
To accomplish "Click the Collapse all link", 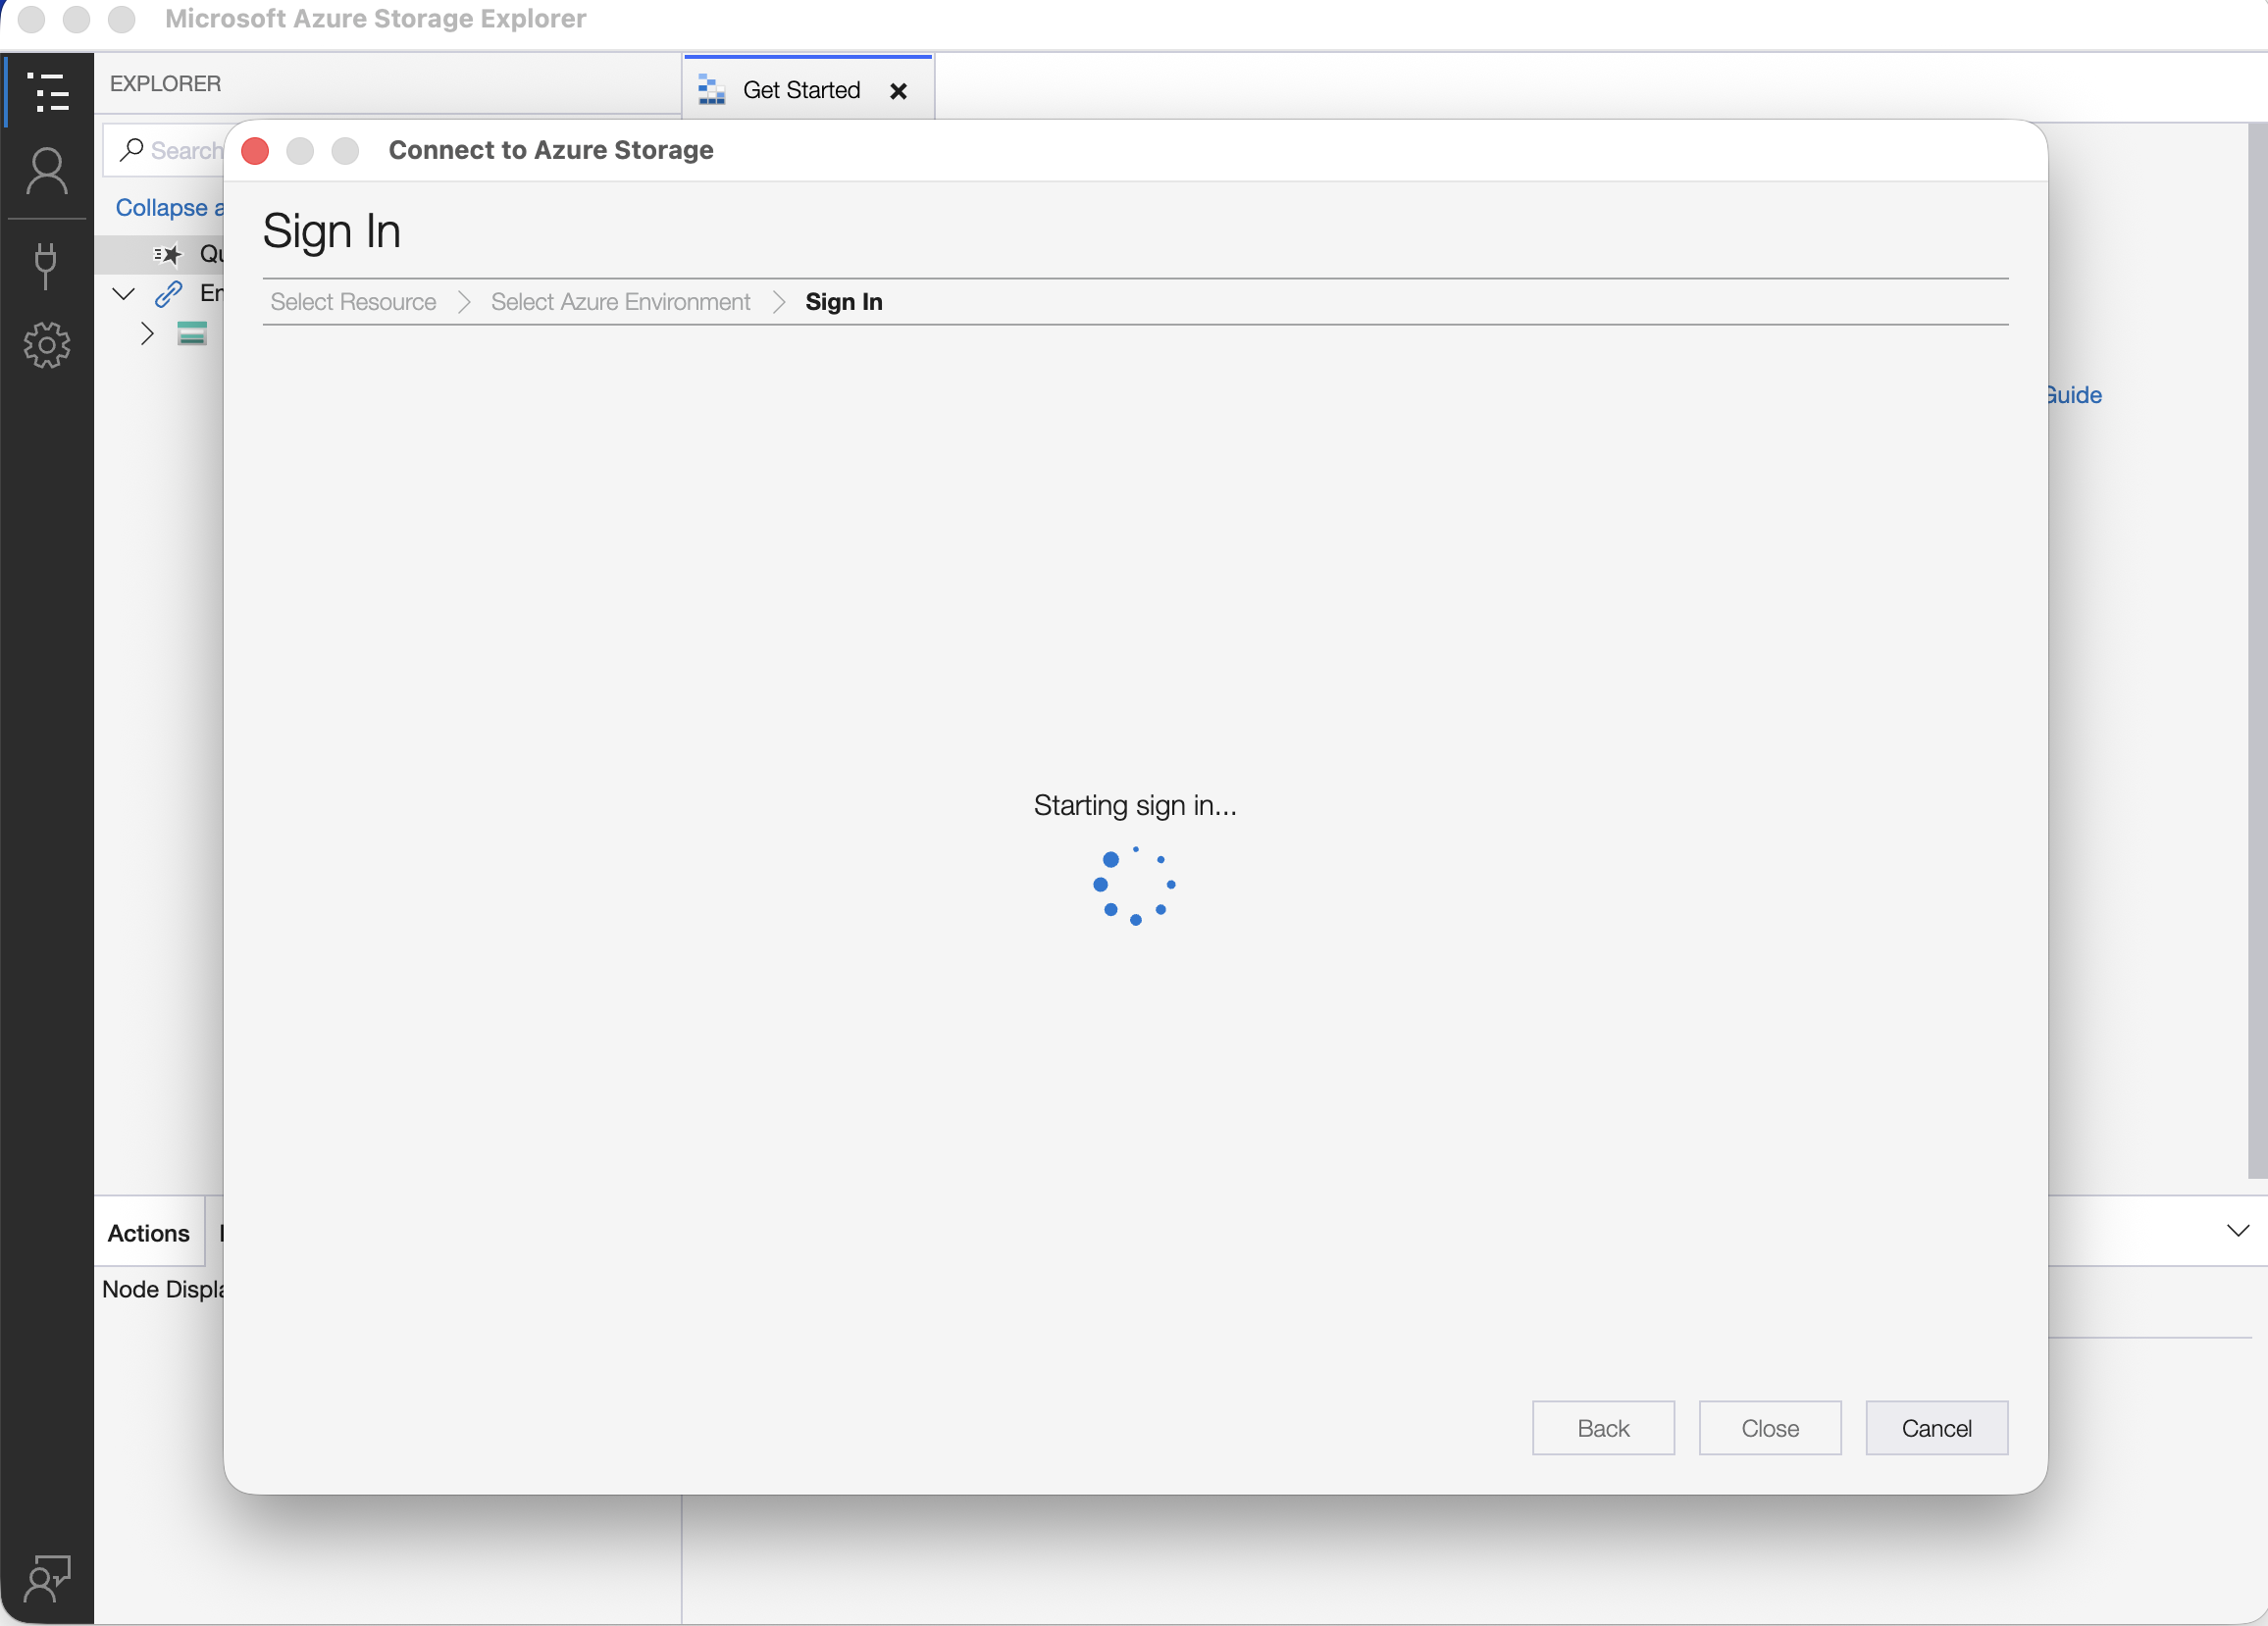I will coord(169,207).
